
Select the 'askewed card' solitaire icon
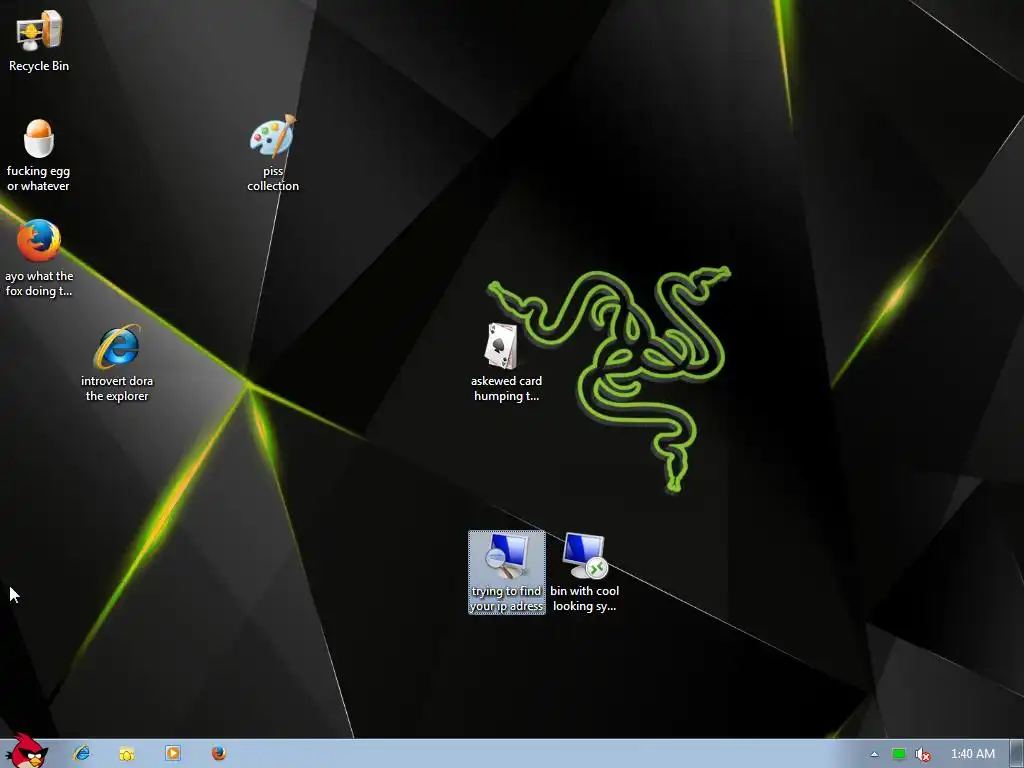pyautogui.click(x=501, y=346)
